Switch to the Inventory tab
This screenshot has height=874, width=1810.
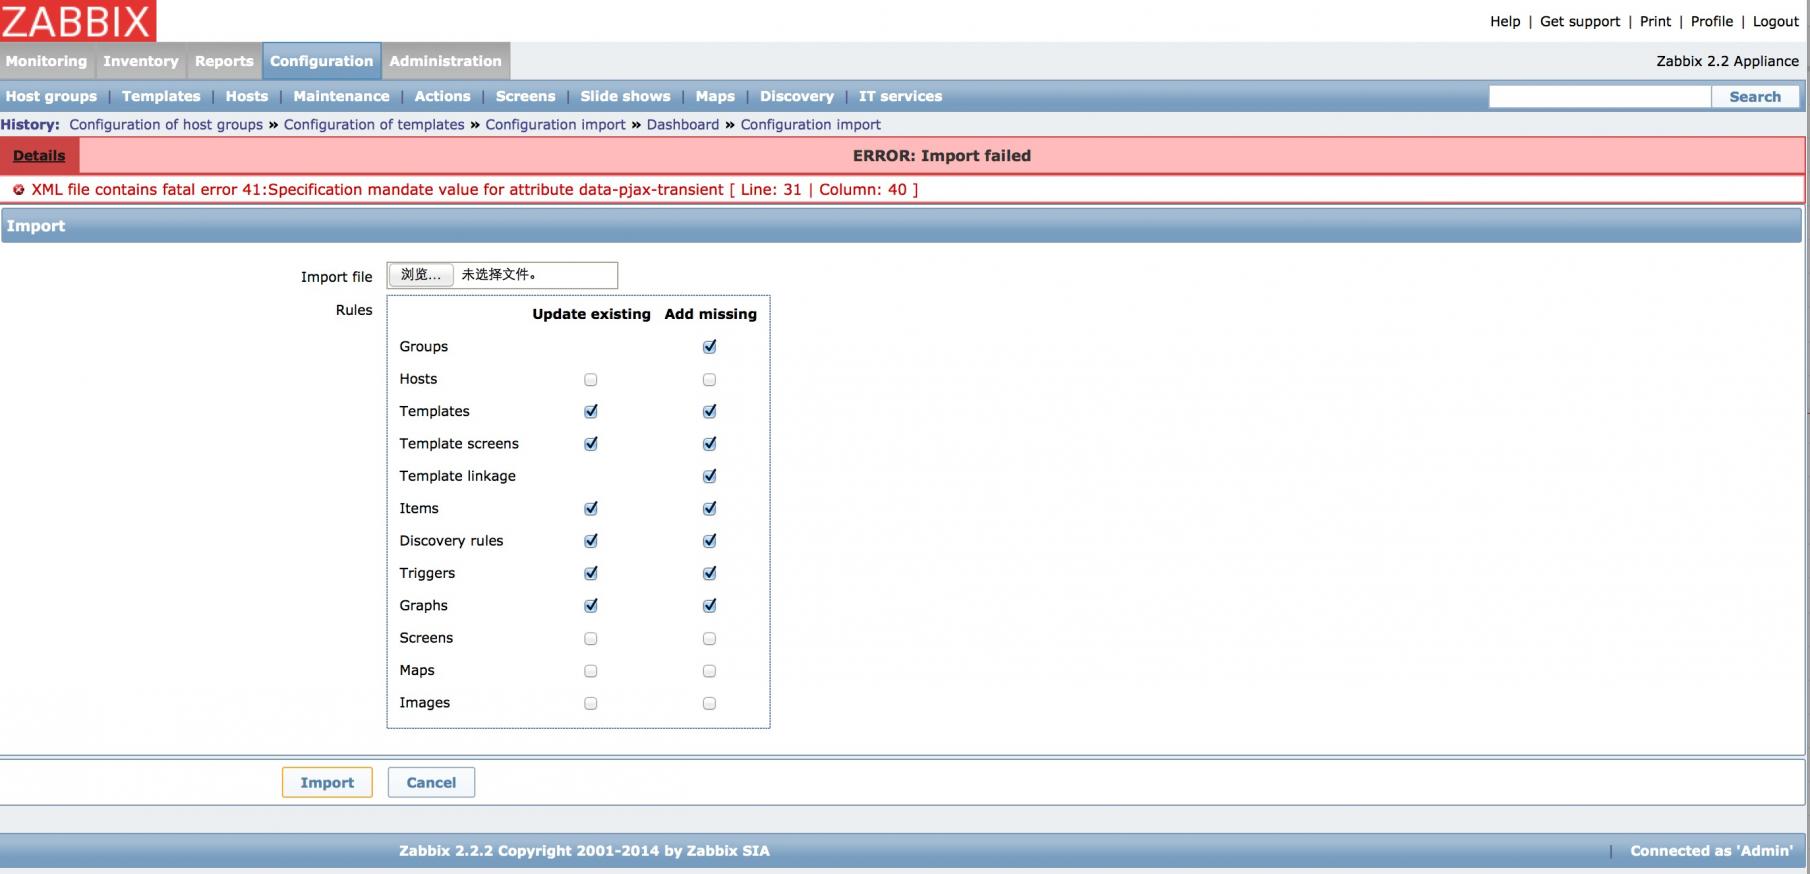pos(141,61)
